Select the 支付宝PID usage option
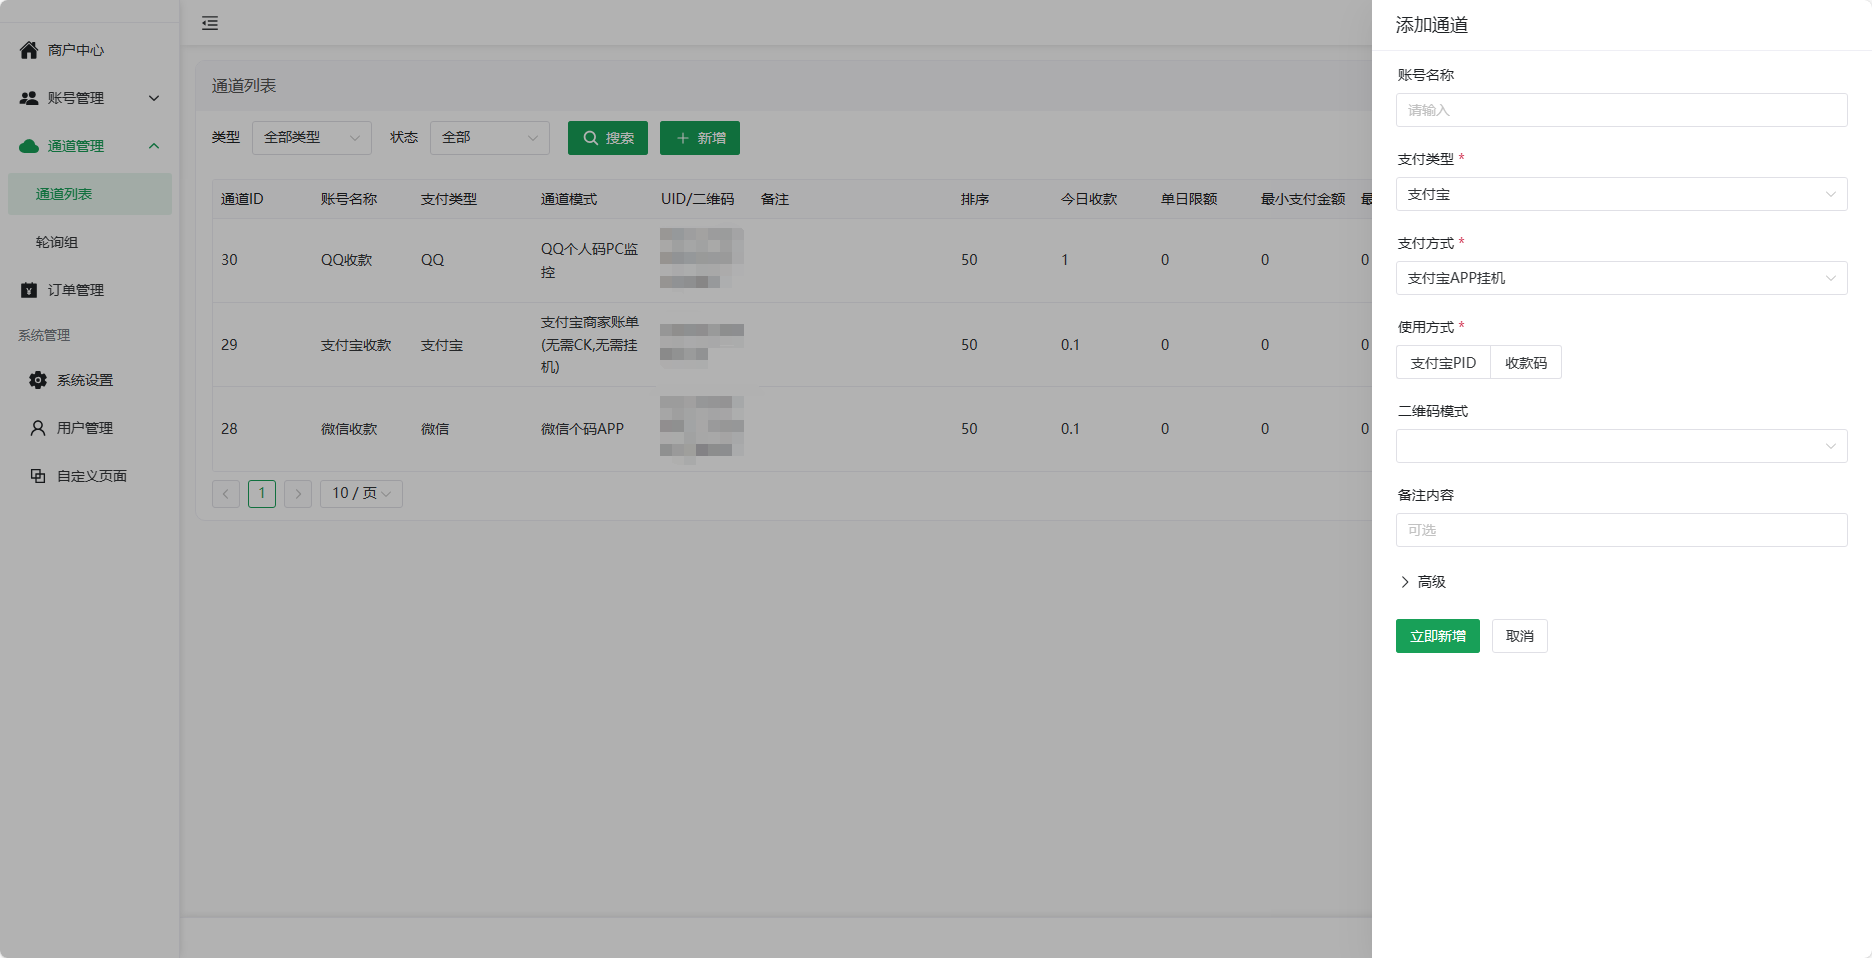Screen dimensions: 1872x958 (x=1443, y=363)
